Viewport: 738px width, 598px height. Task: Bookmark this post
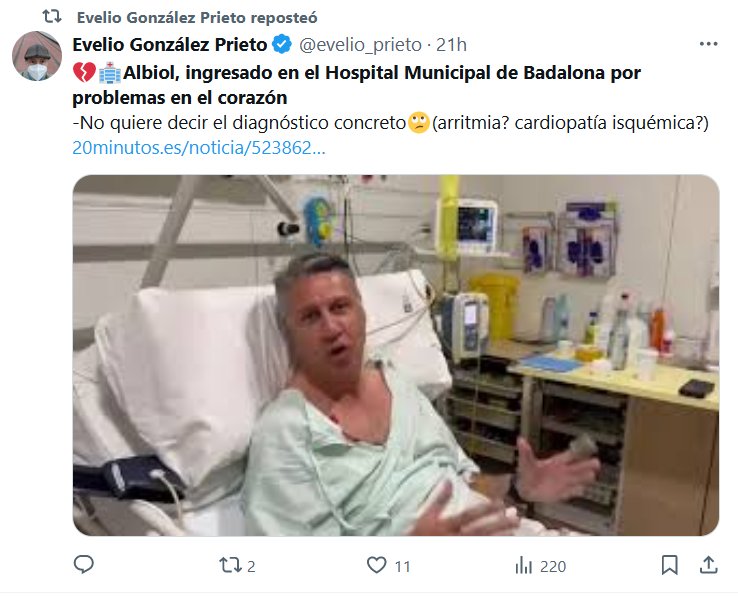pos(669,565)
